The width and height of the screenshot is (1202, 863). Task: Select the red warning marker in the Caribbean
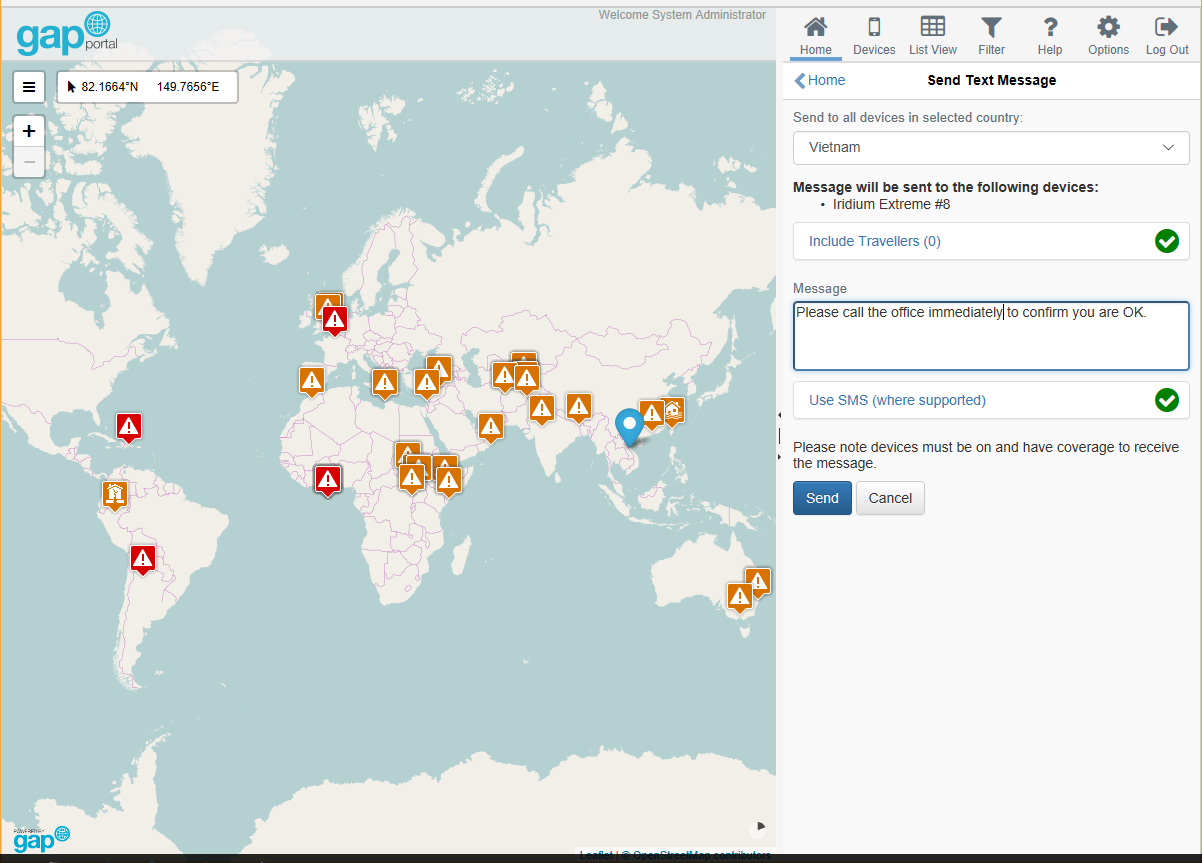[129, 428]
